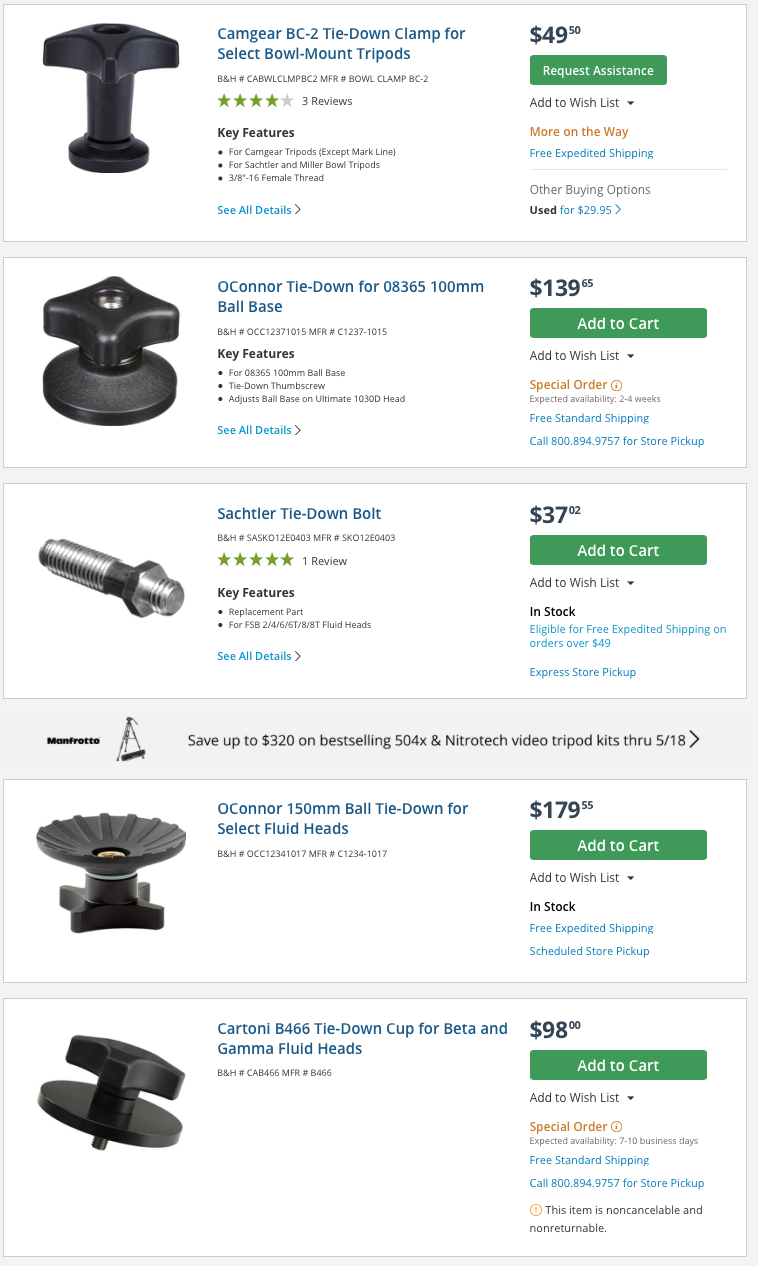758x1266 pixels.
Task: Click the Special Order info icon for OConnor Tie-Down
Action: (x=617, y=385)
